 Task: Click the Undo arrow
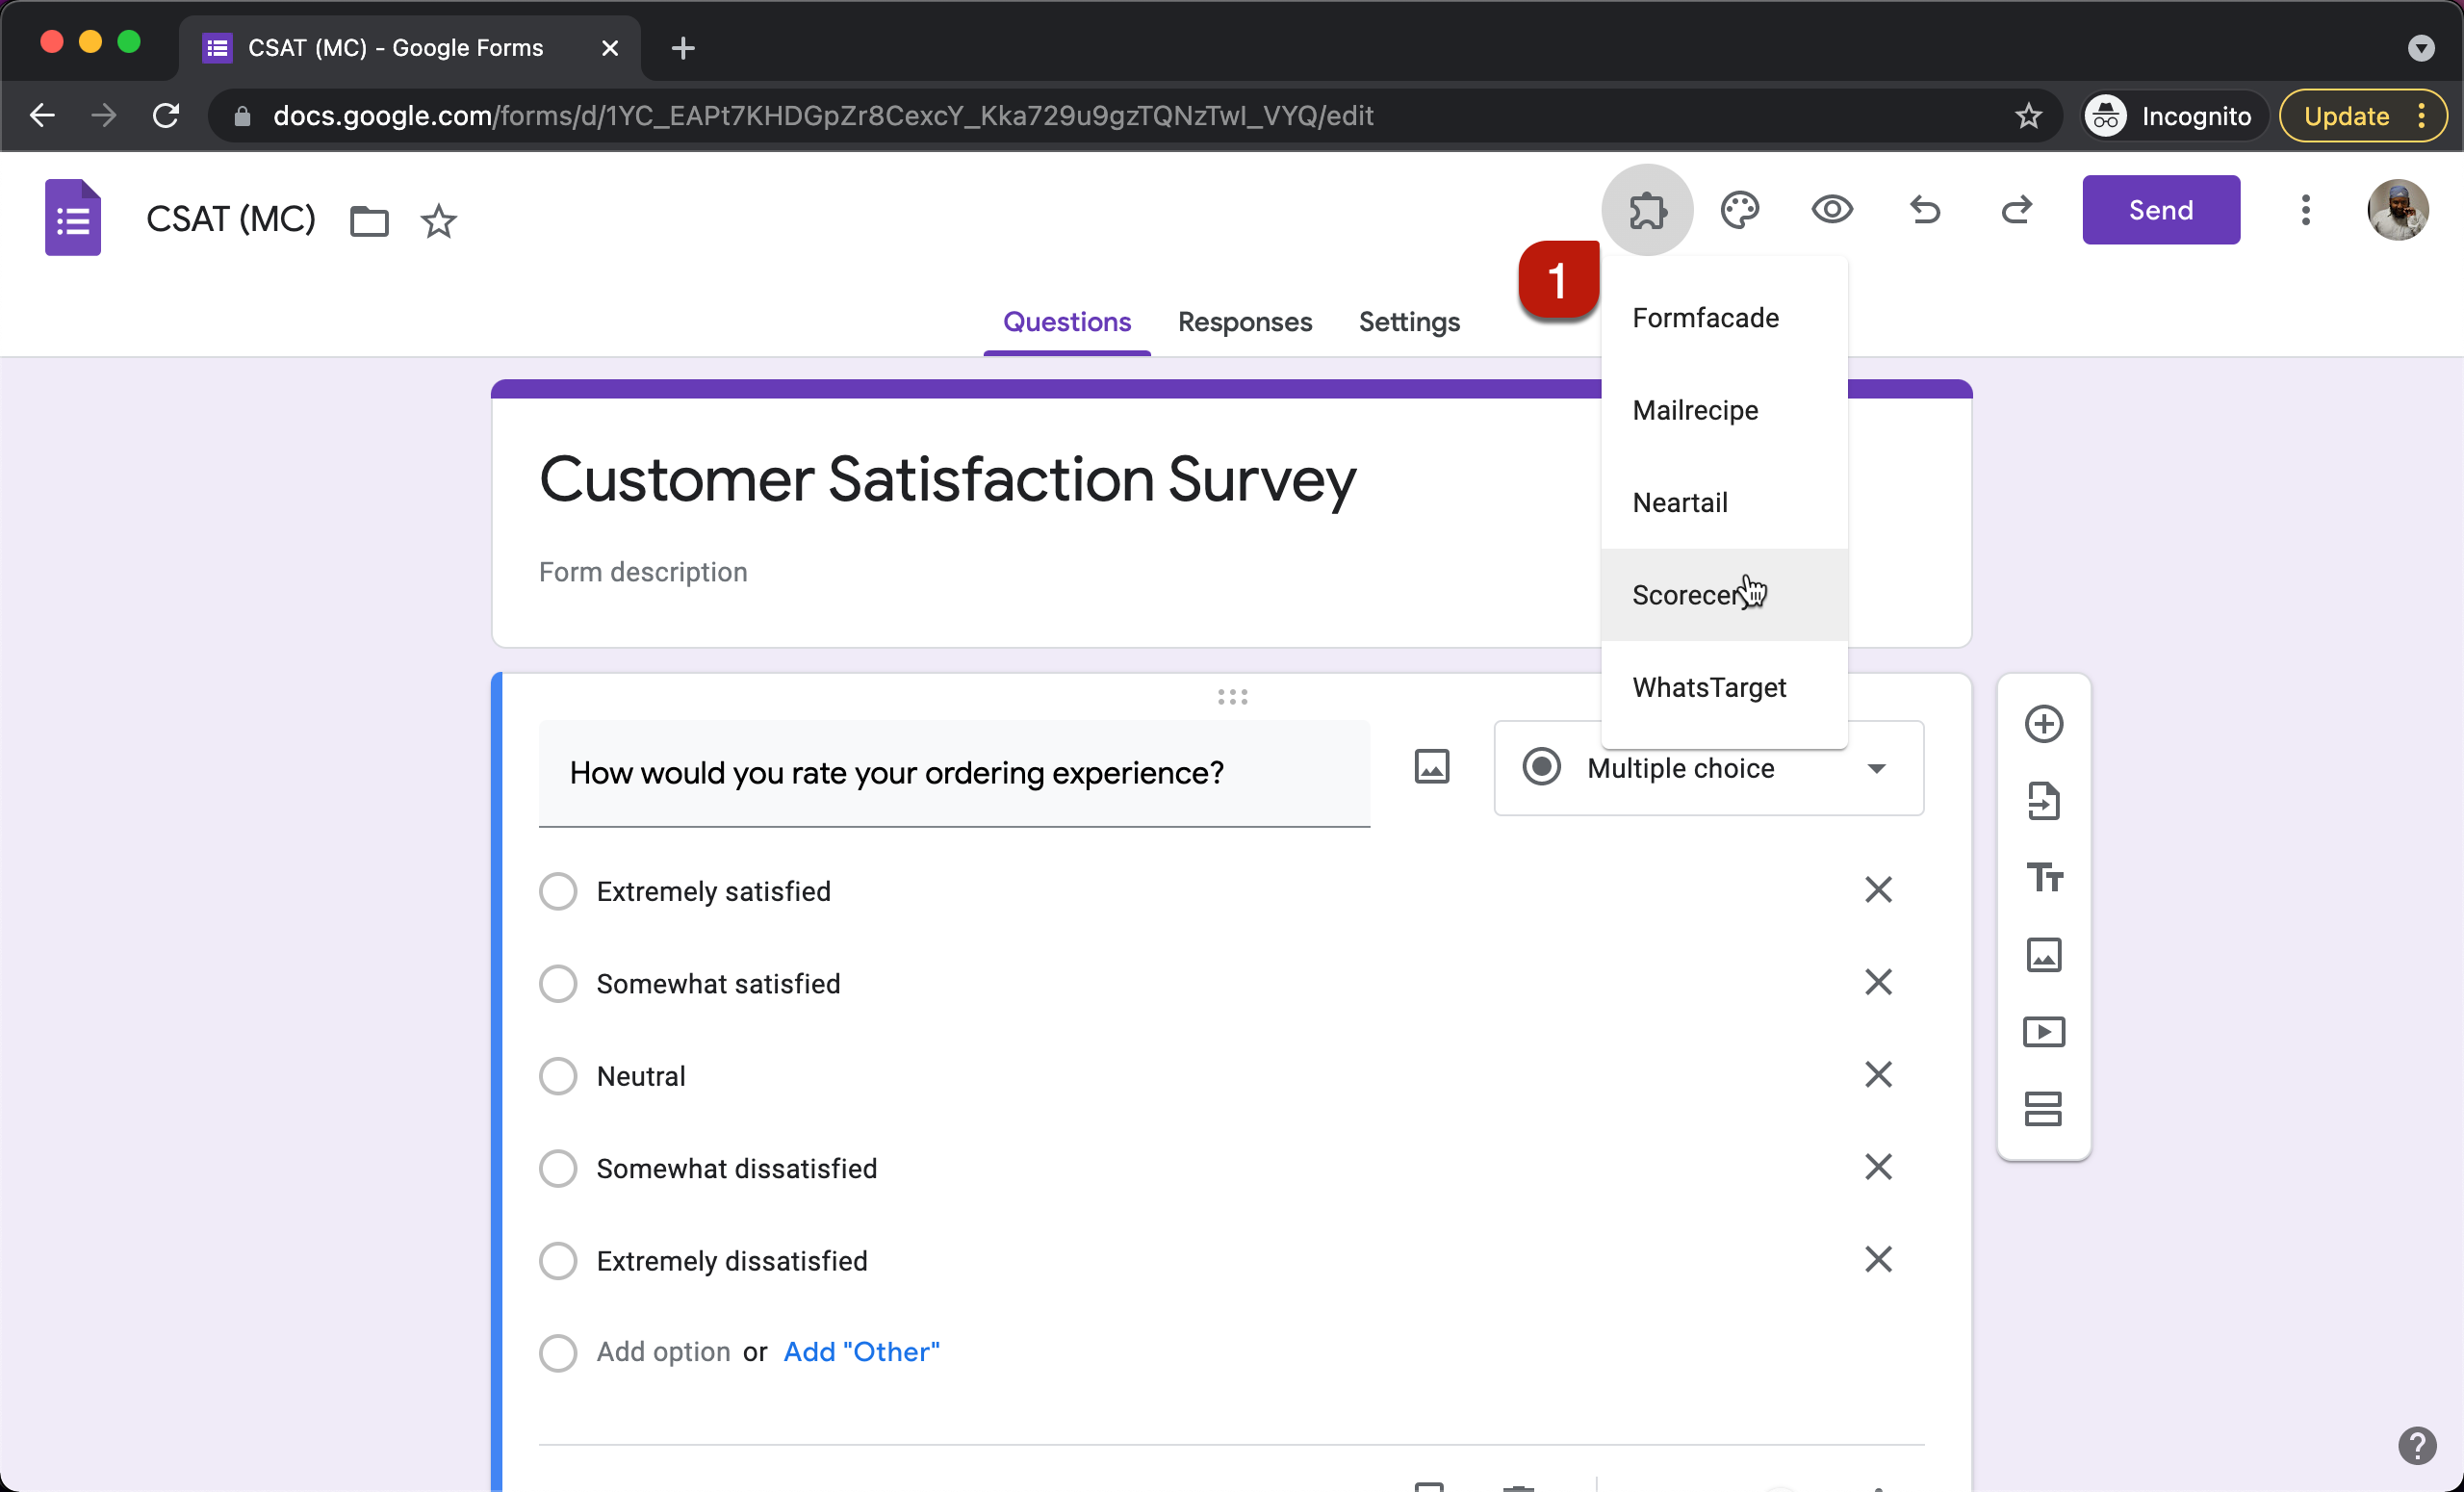[x=1924, y=210]
